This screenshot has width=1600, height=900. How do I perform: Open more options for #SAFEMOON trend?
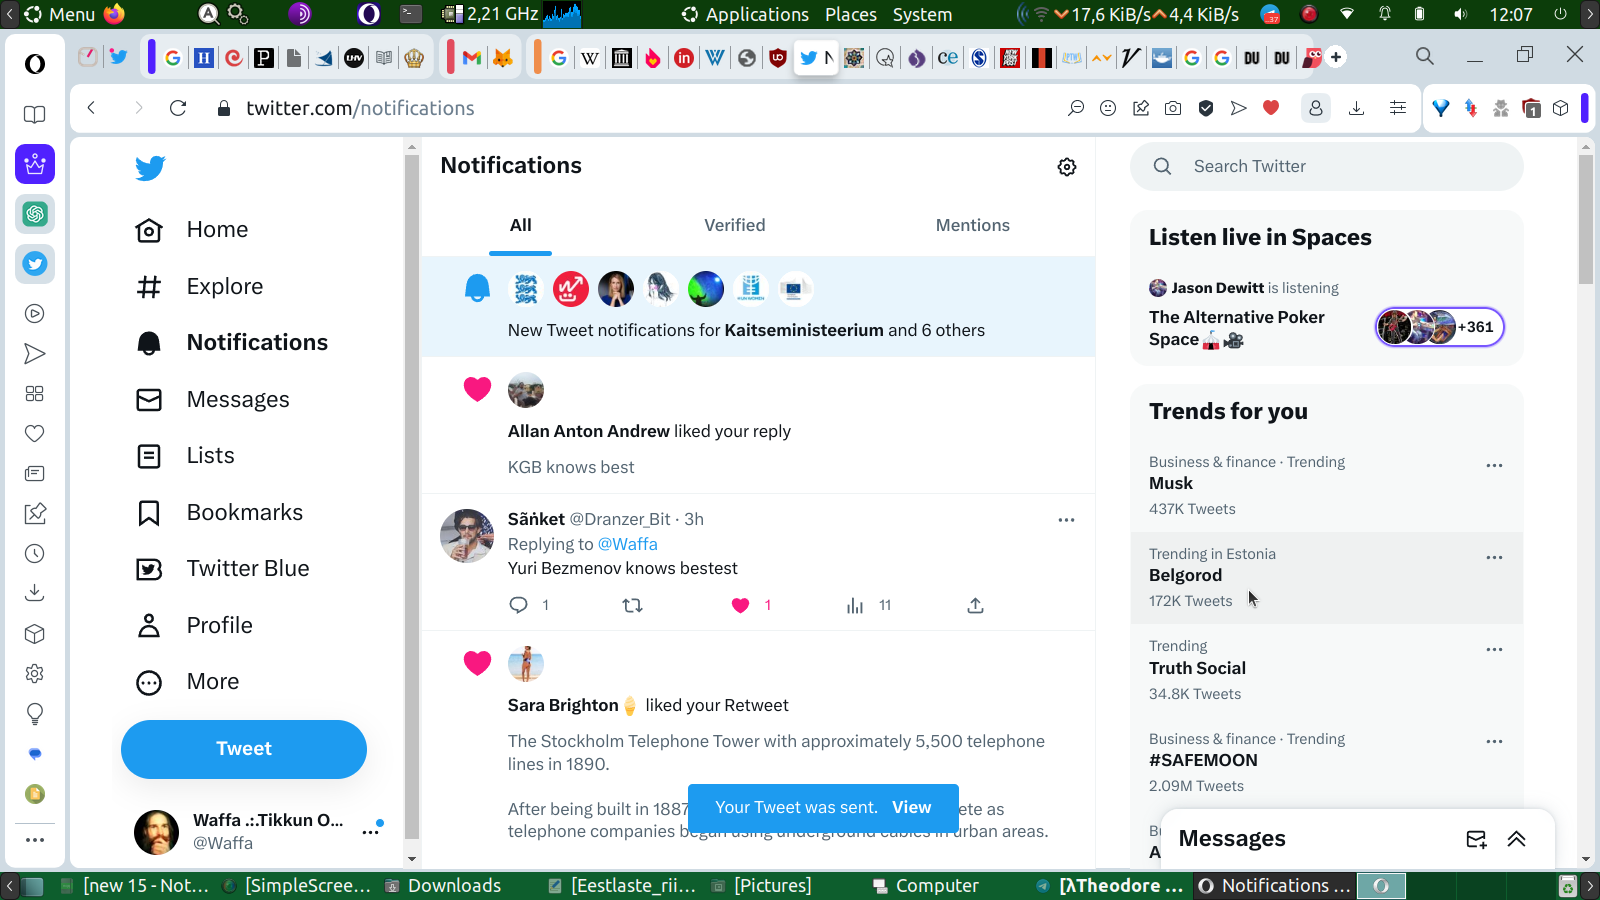[x=1494, y=741]
